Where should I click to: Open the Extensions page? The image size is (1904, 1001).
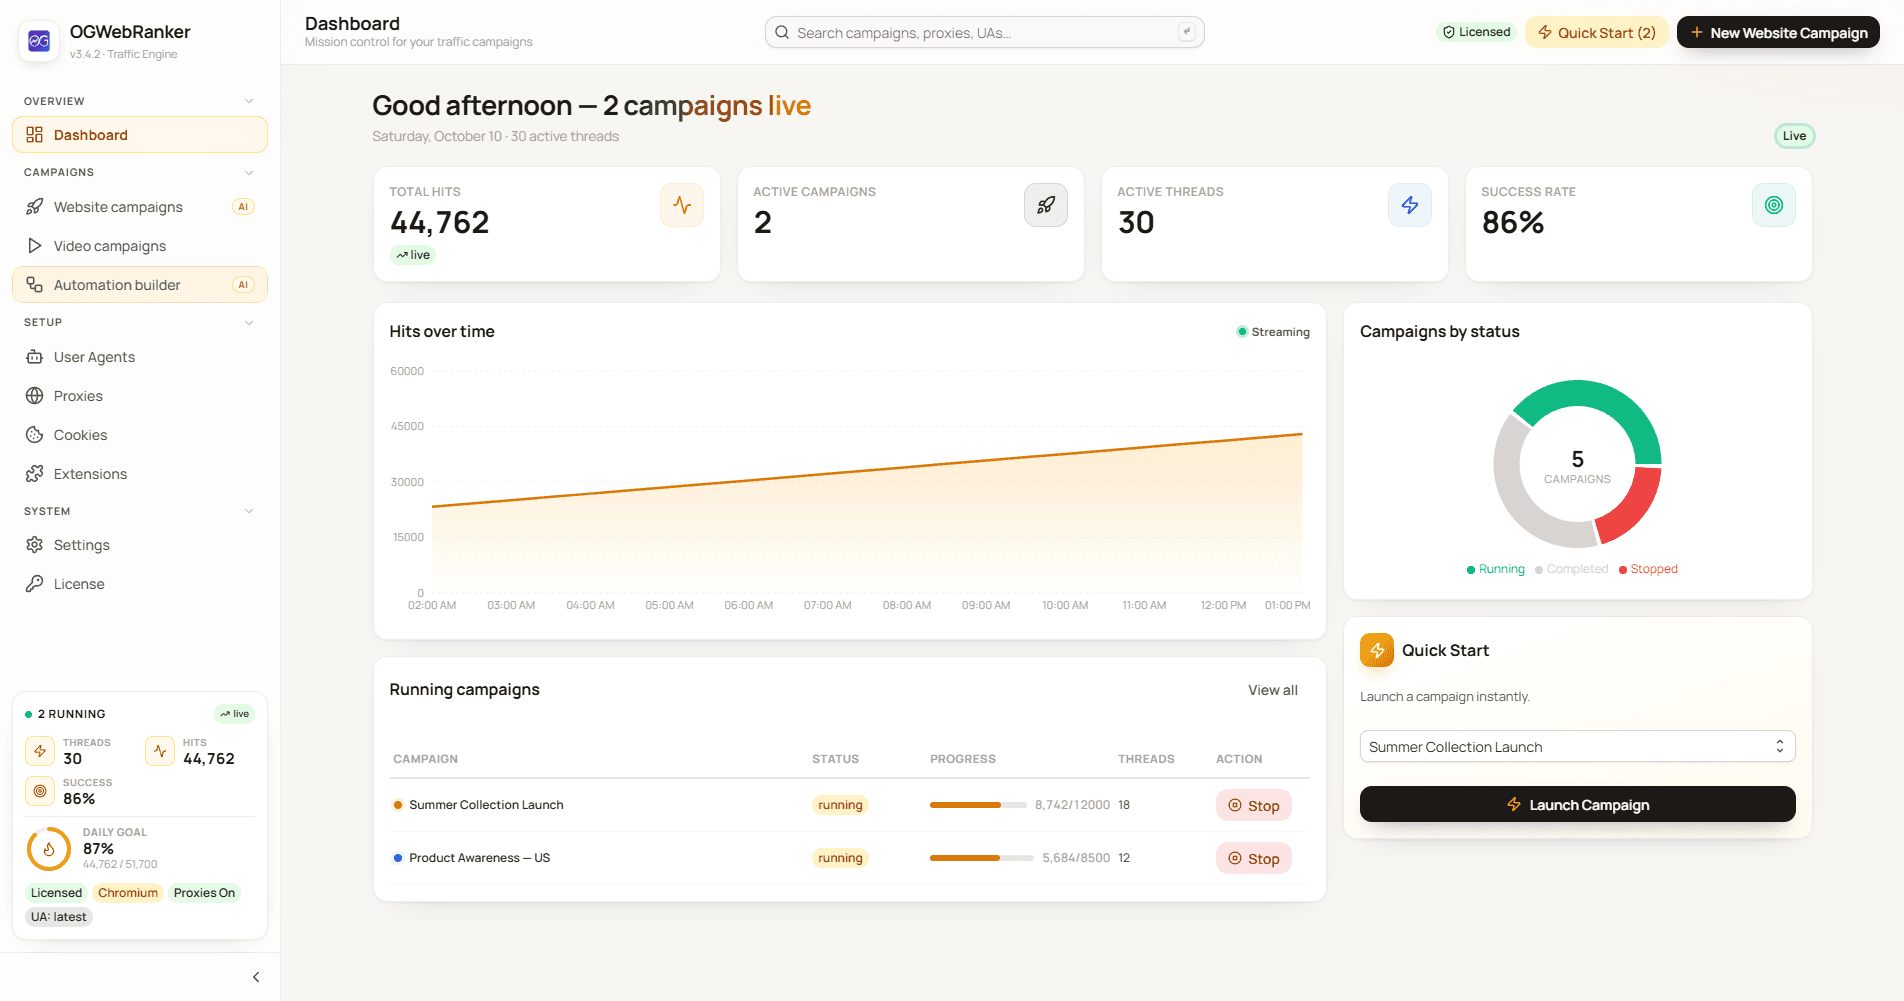[140, 474]
